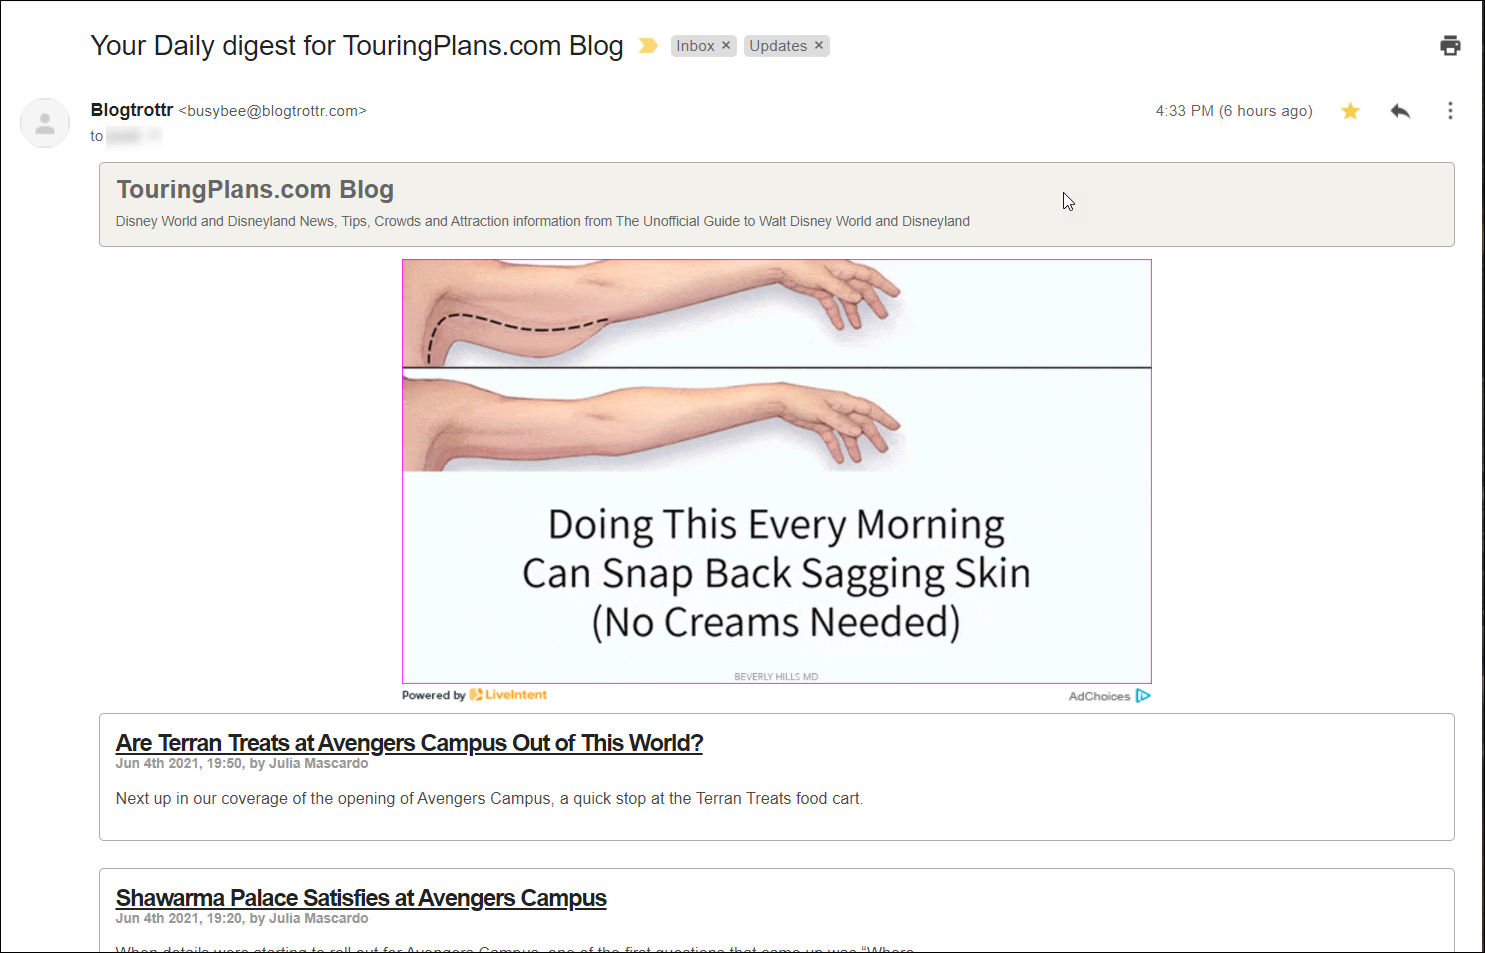Remove the Updates label with its x
The width and height of the screenshot is (1485, 953).
pos(818,46)
